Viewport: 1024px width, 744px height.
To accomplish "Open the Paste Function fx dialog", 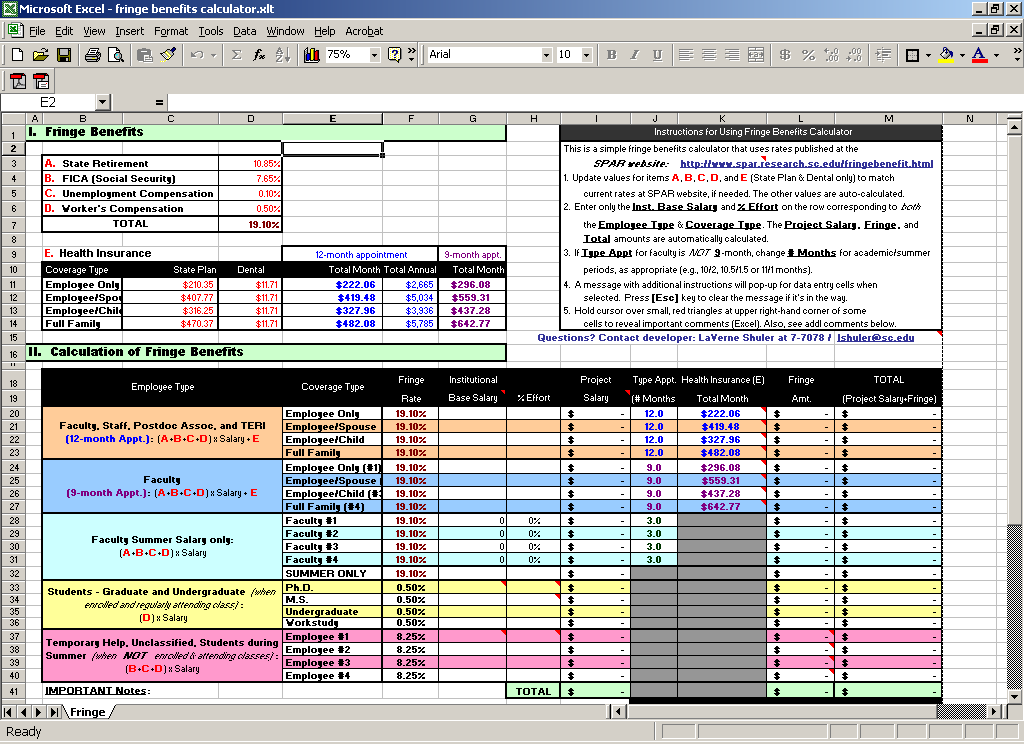I will coord(259,55).
